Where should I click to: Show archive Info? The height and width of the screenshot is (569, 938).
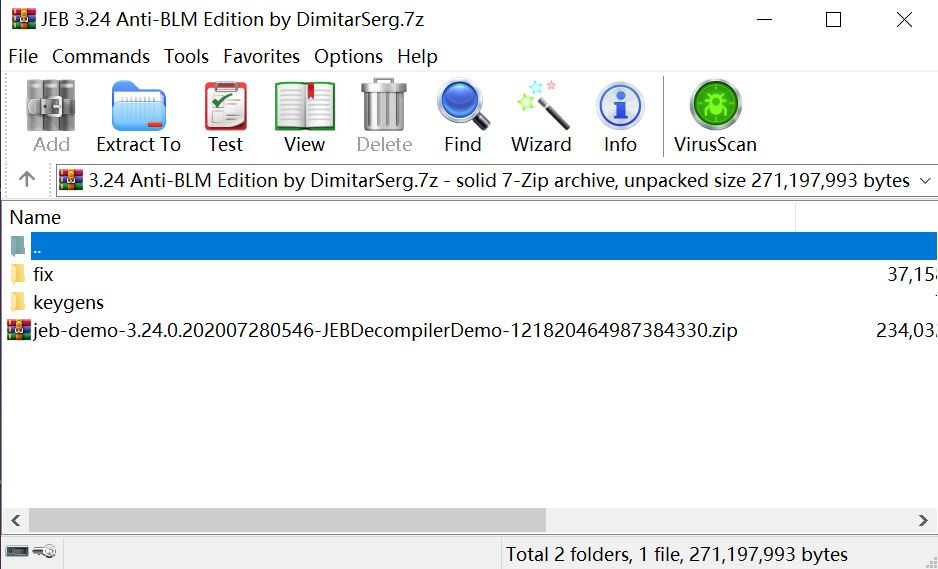coord(620,106)
